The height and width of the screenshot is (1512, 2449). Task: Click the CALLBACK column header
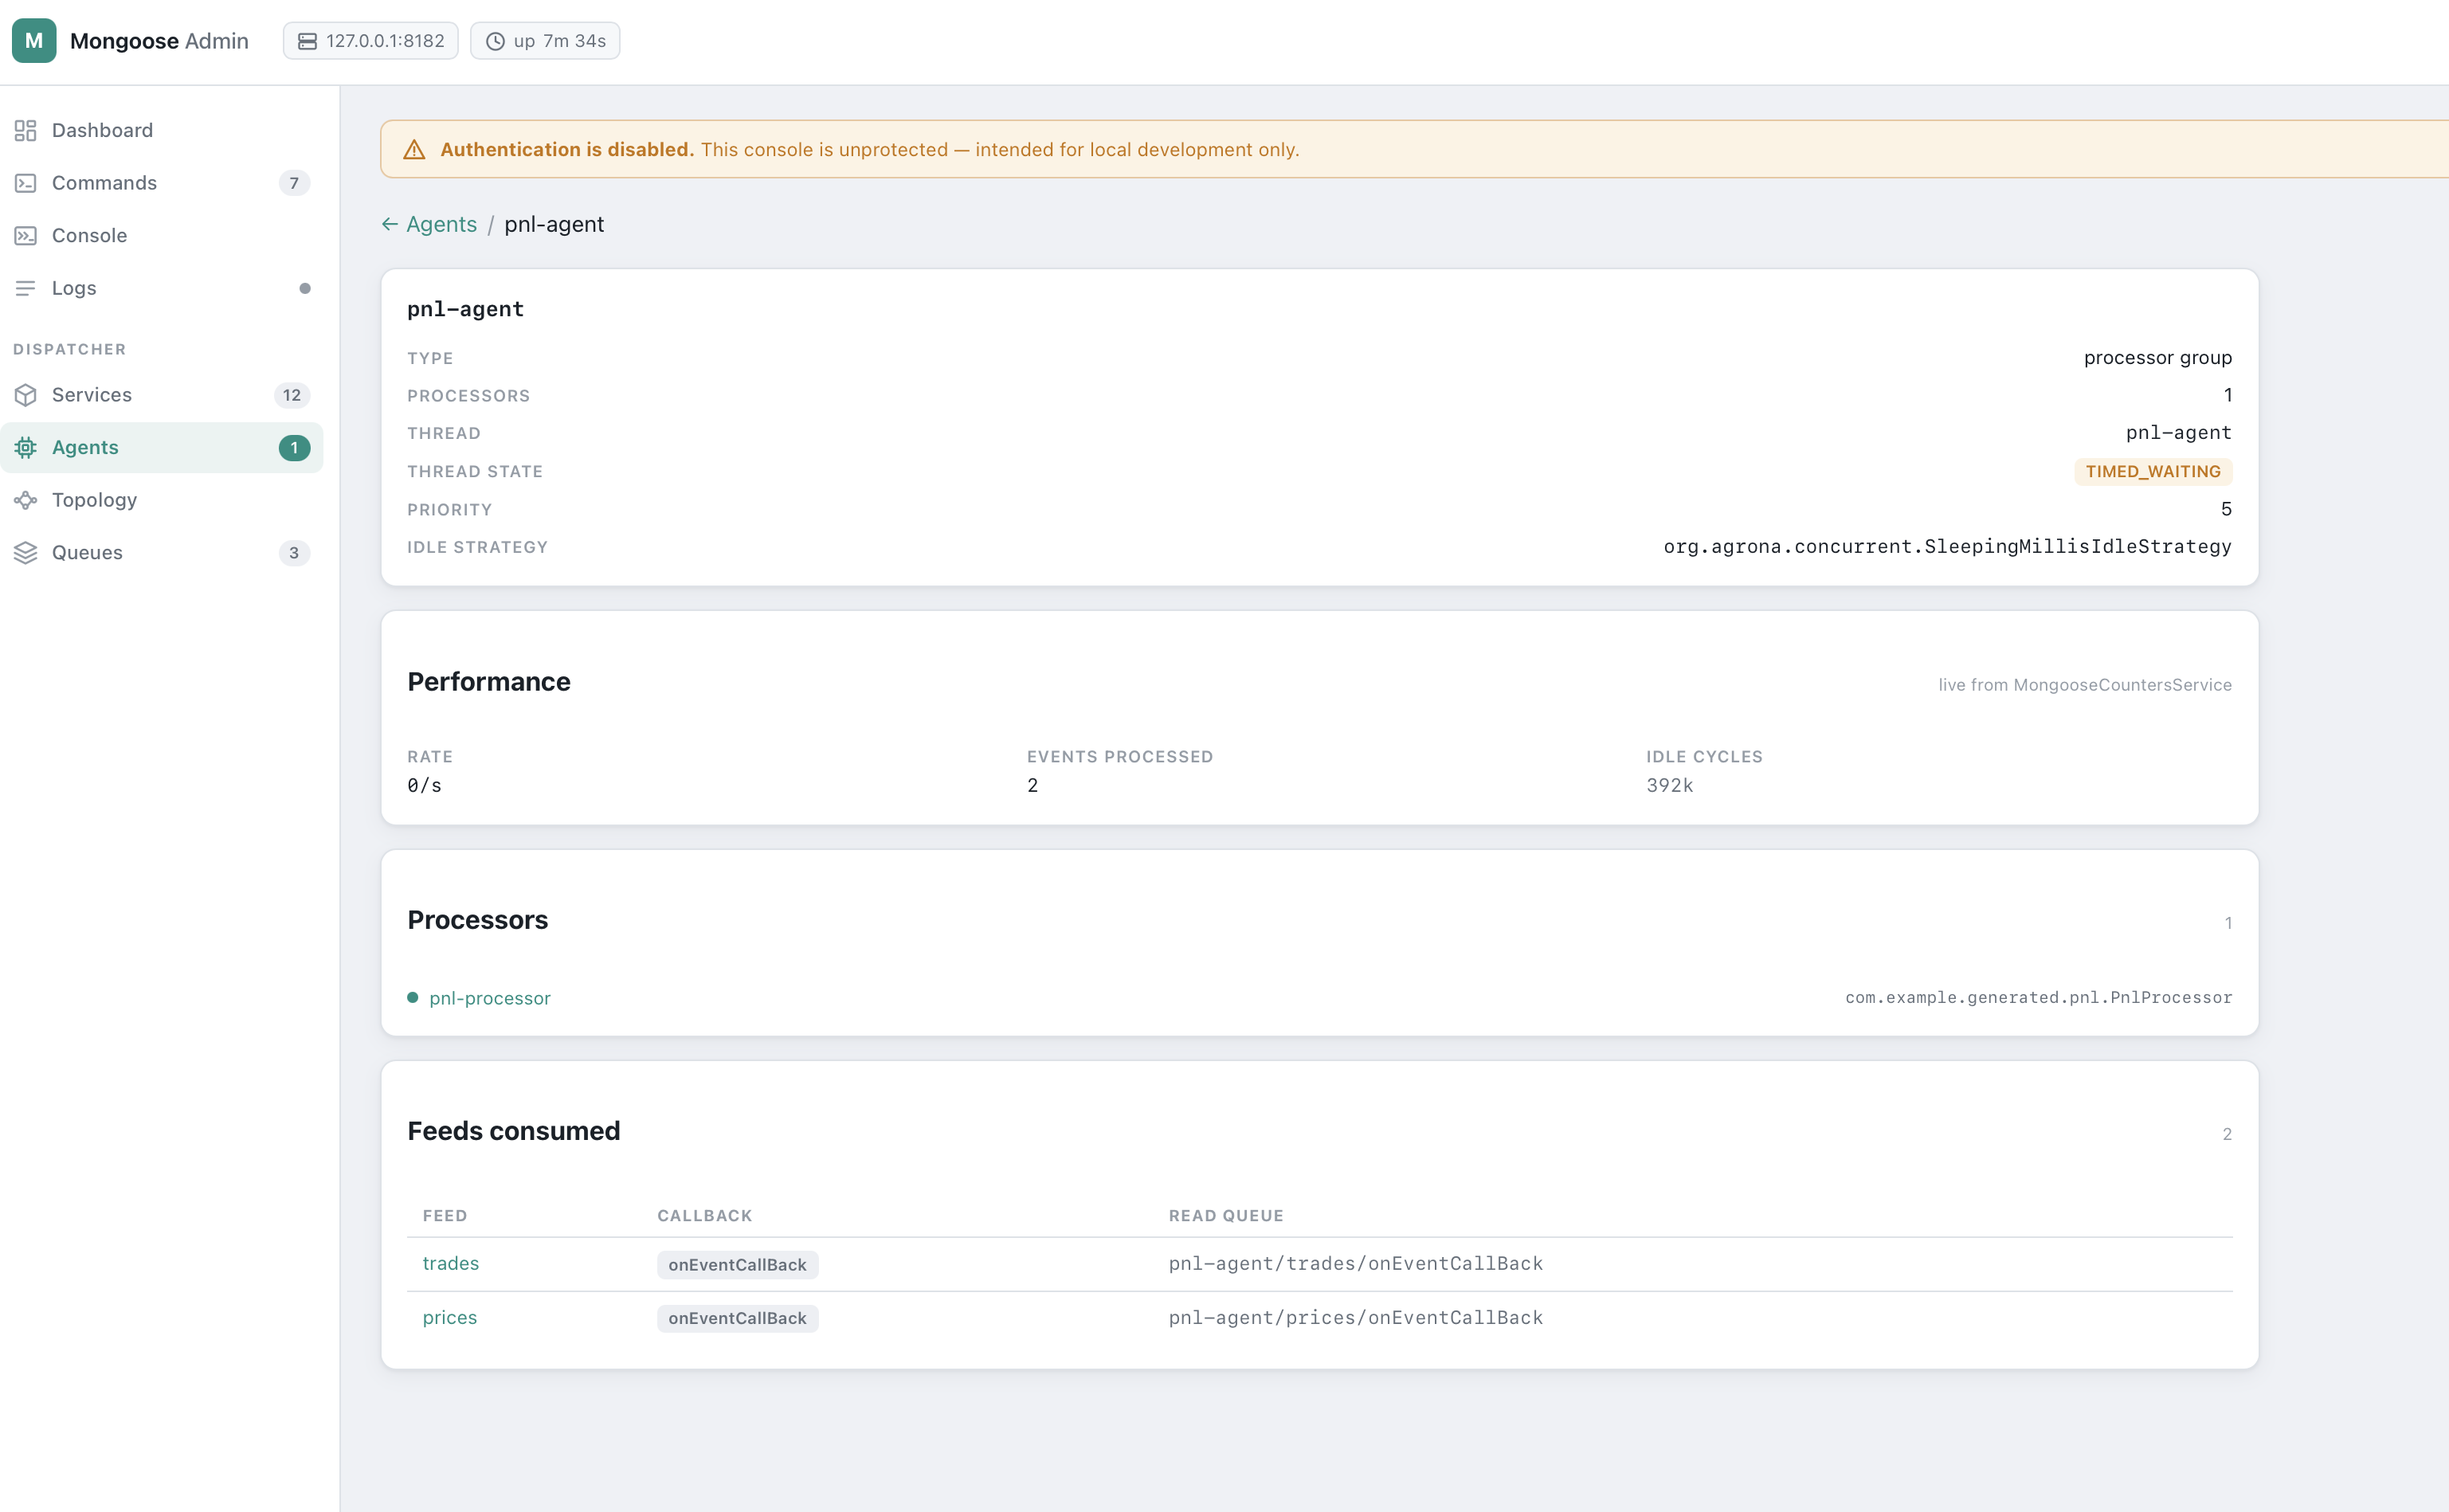pyautogui.click(x=705, y=1215)
